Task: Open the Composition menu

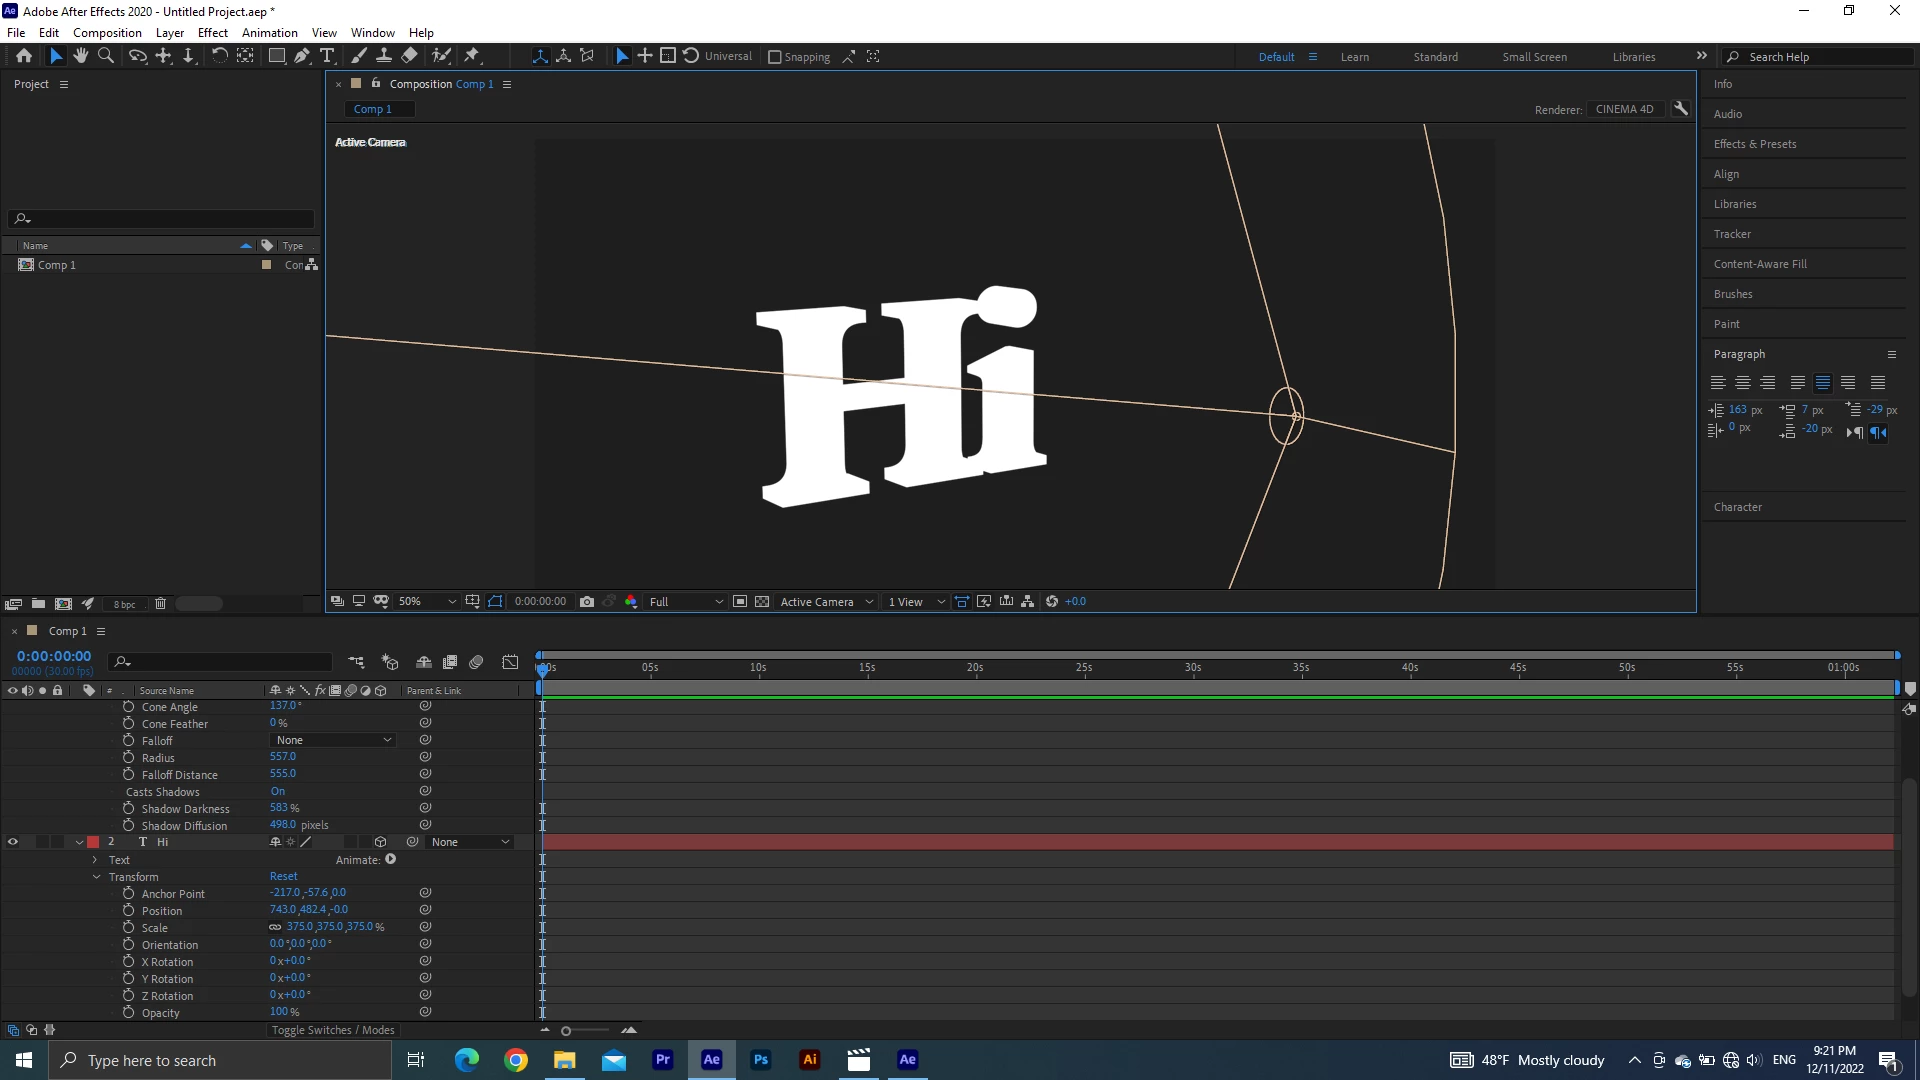Action: tap(107, 32)
